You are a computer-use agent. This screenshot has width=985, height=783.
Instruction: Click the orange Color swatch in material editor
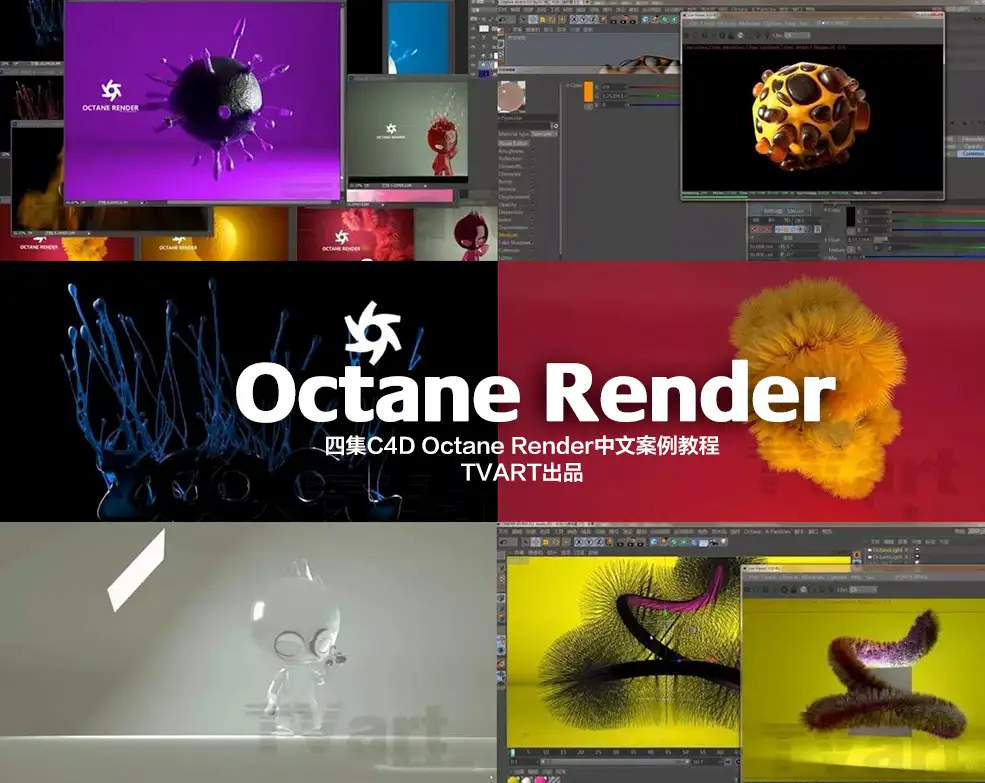pyautogui.click(x=589, y=92)
